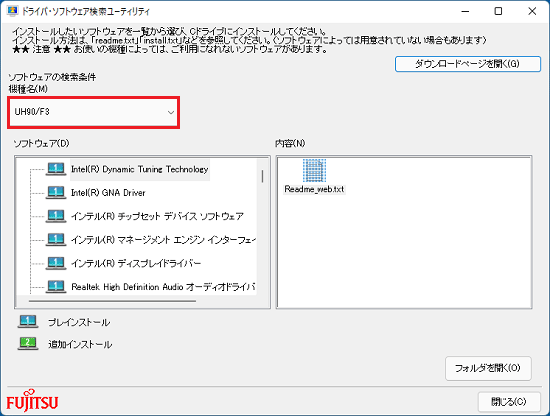Select Intel(R) Dynamic Tuning Technology entry
Image resolution: width=550 pixels, height=416 pixels.
click(x=140, y=169)
